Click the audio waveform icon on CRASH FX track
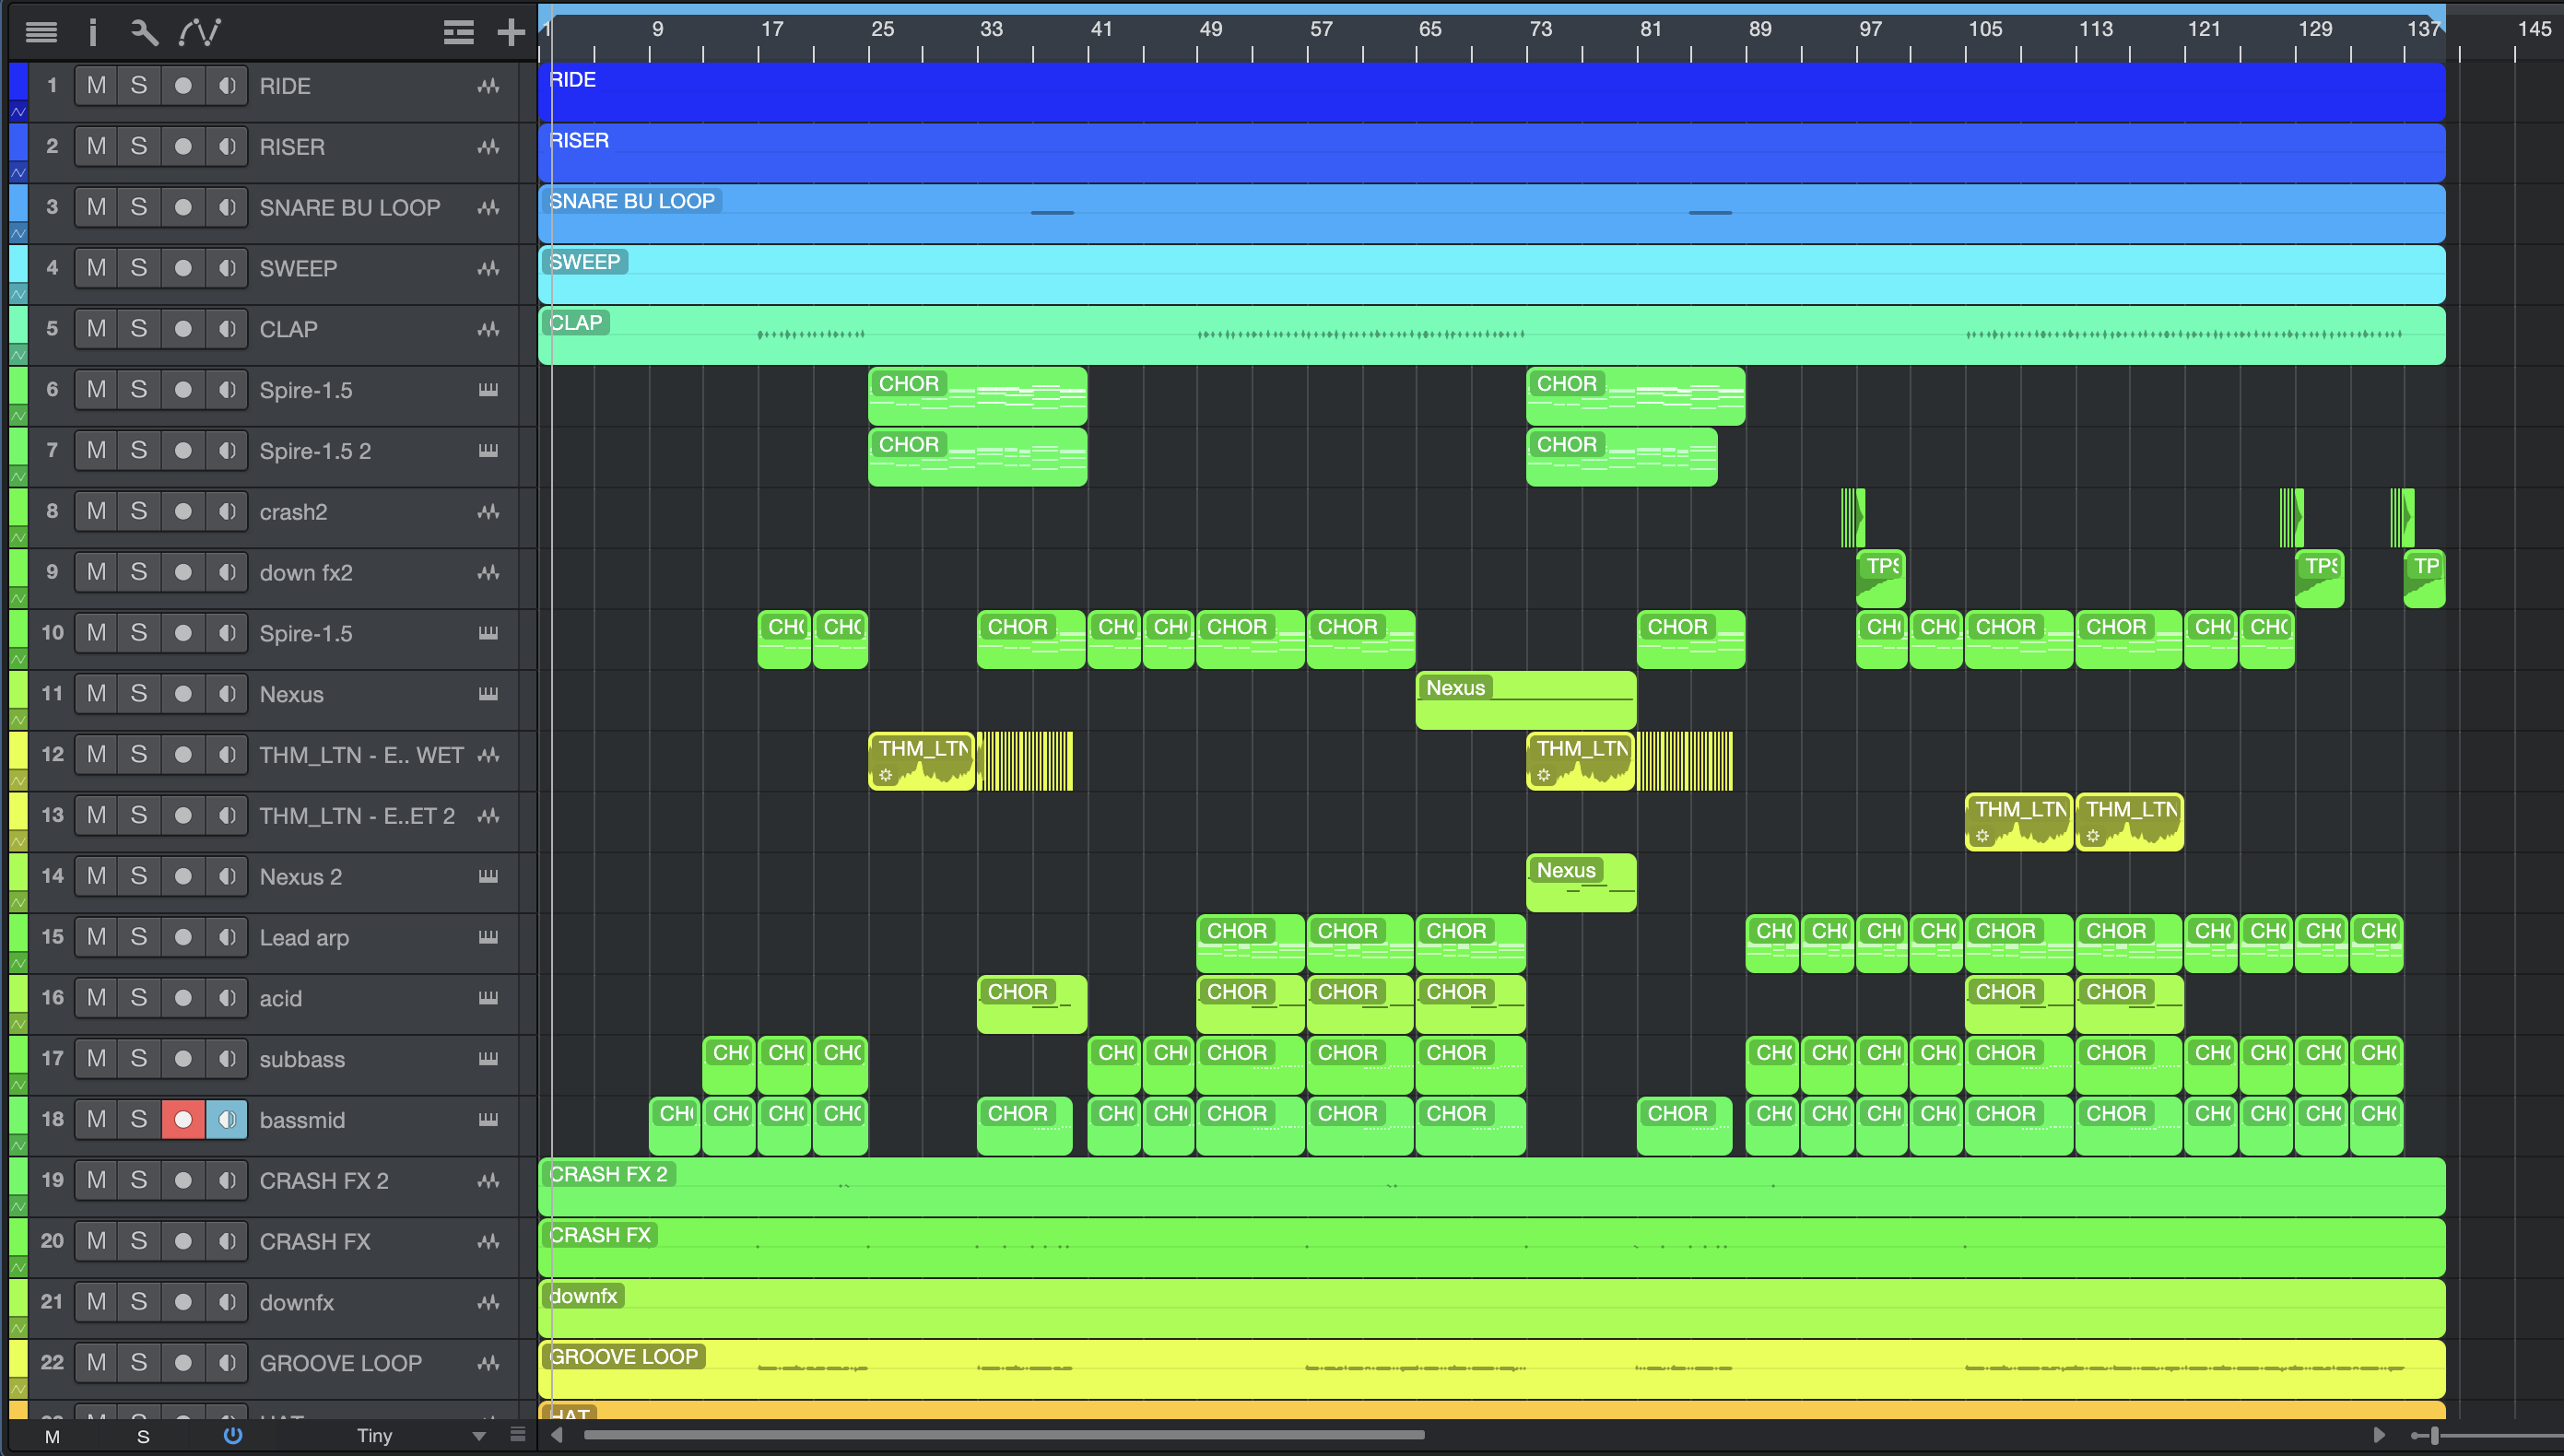 click(x=488, y=1241)
